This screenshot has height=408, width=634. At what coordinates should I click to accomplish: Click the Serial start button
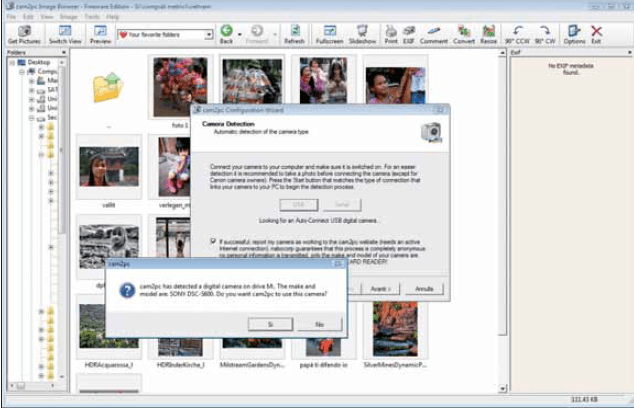342,205
